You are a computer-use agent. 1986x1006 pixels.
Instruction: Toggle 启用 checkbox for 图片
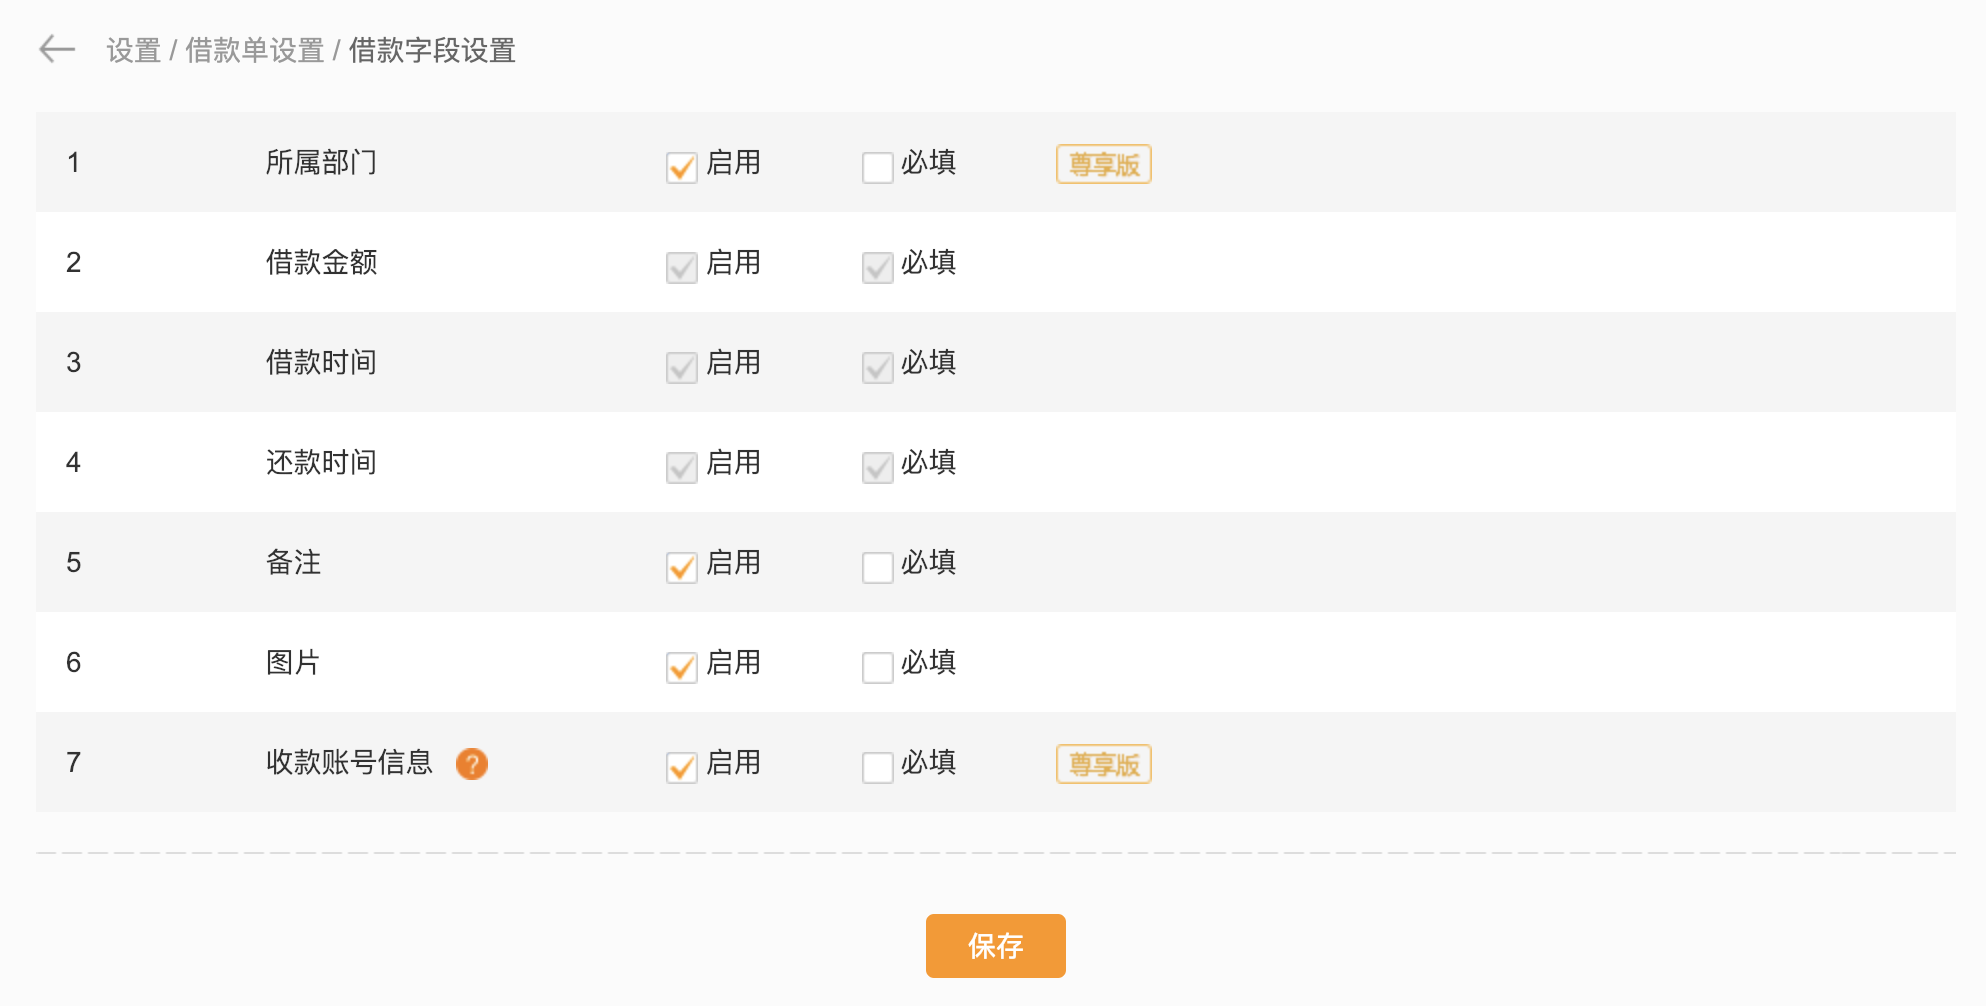click(682, 667)
